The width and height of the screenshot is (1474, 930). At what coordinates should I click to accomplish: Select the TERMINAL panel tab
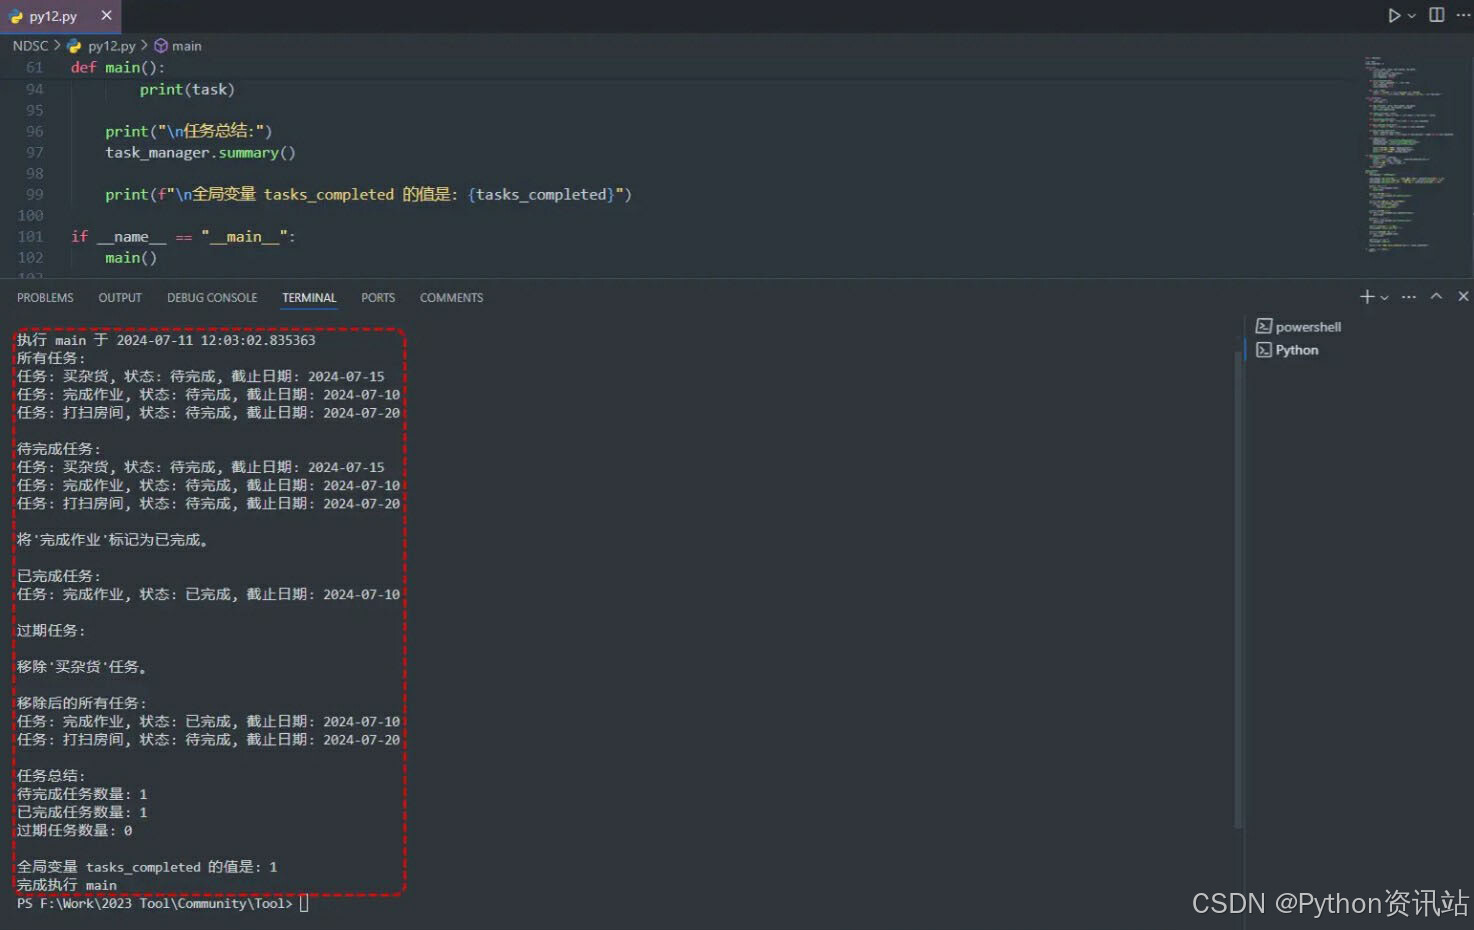pyautogui.click(x=309, y=298)
